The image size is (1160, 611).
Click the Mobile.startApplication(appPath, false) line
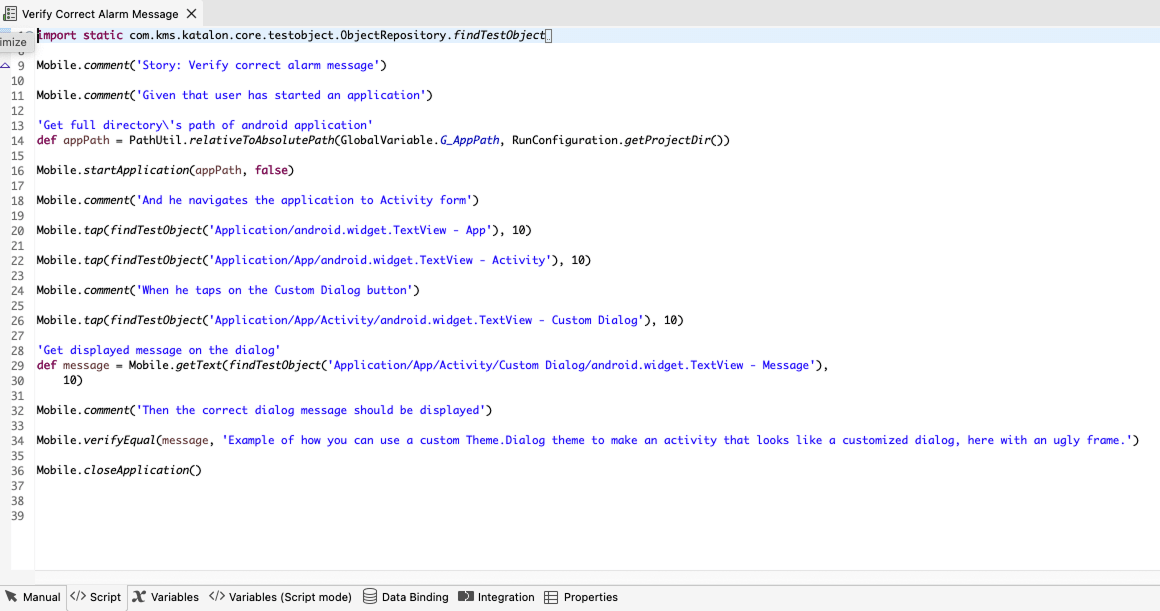click(165, 170)
